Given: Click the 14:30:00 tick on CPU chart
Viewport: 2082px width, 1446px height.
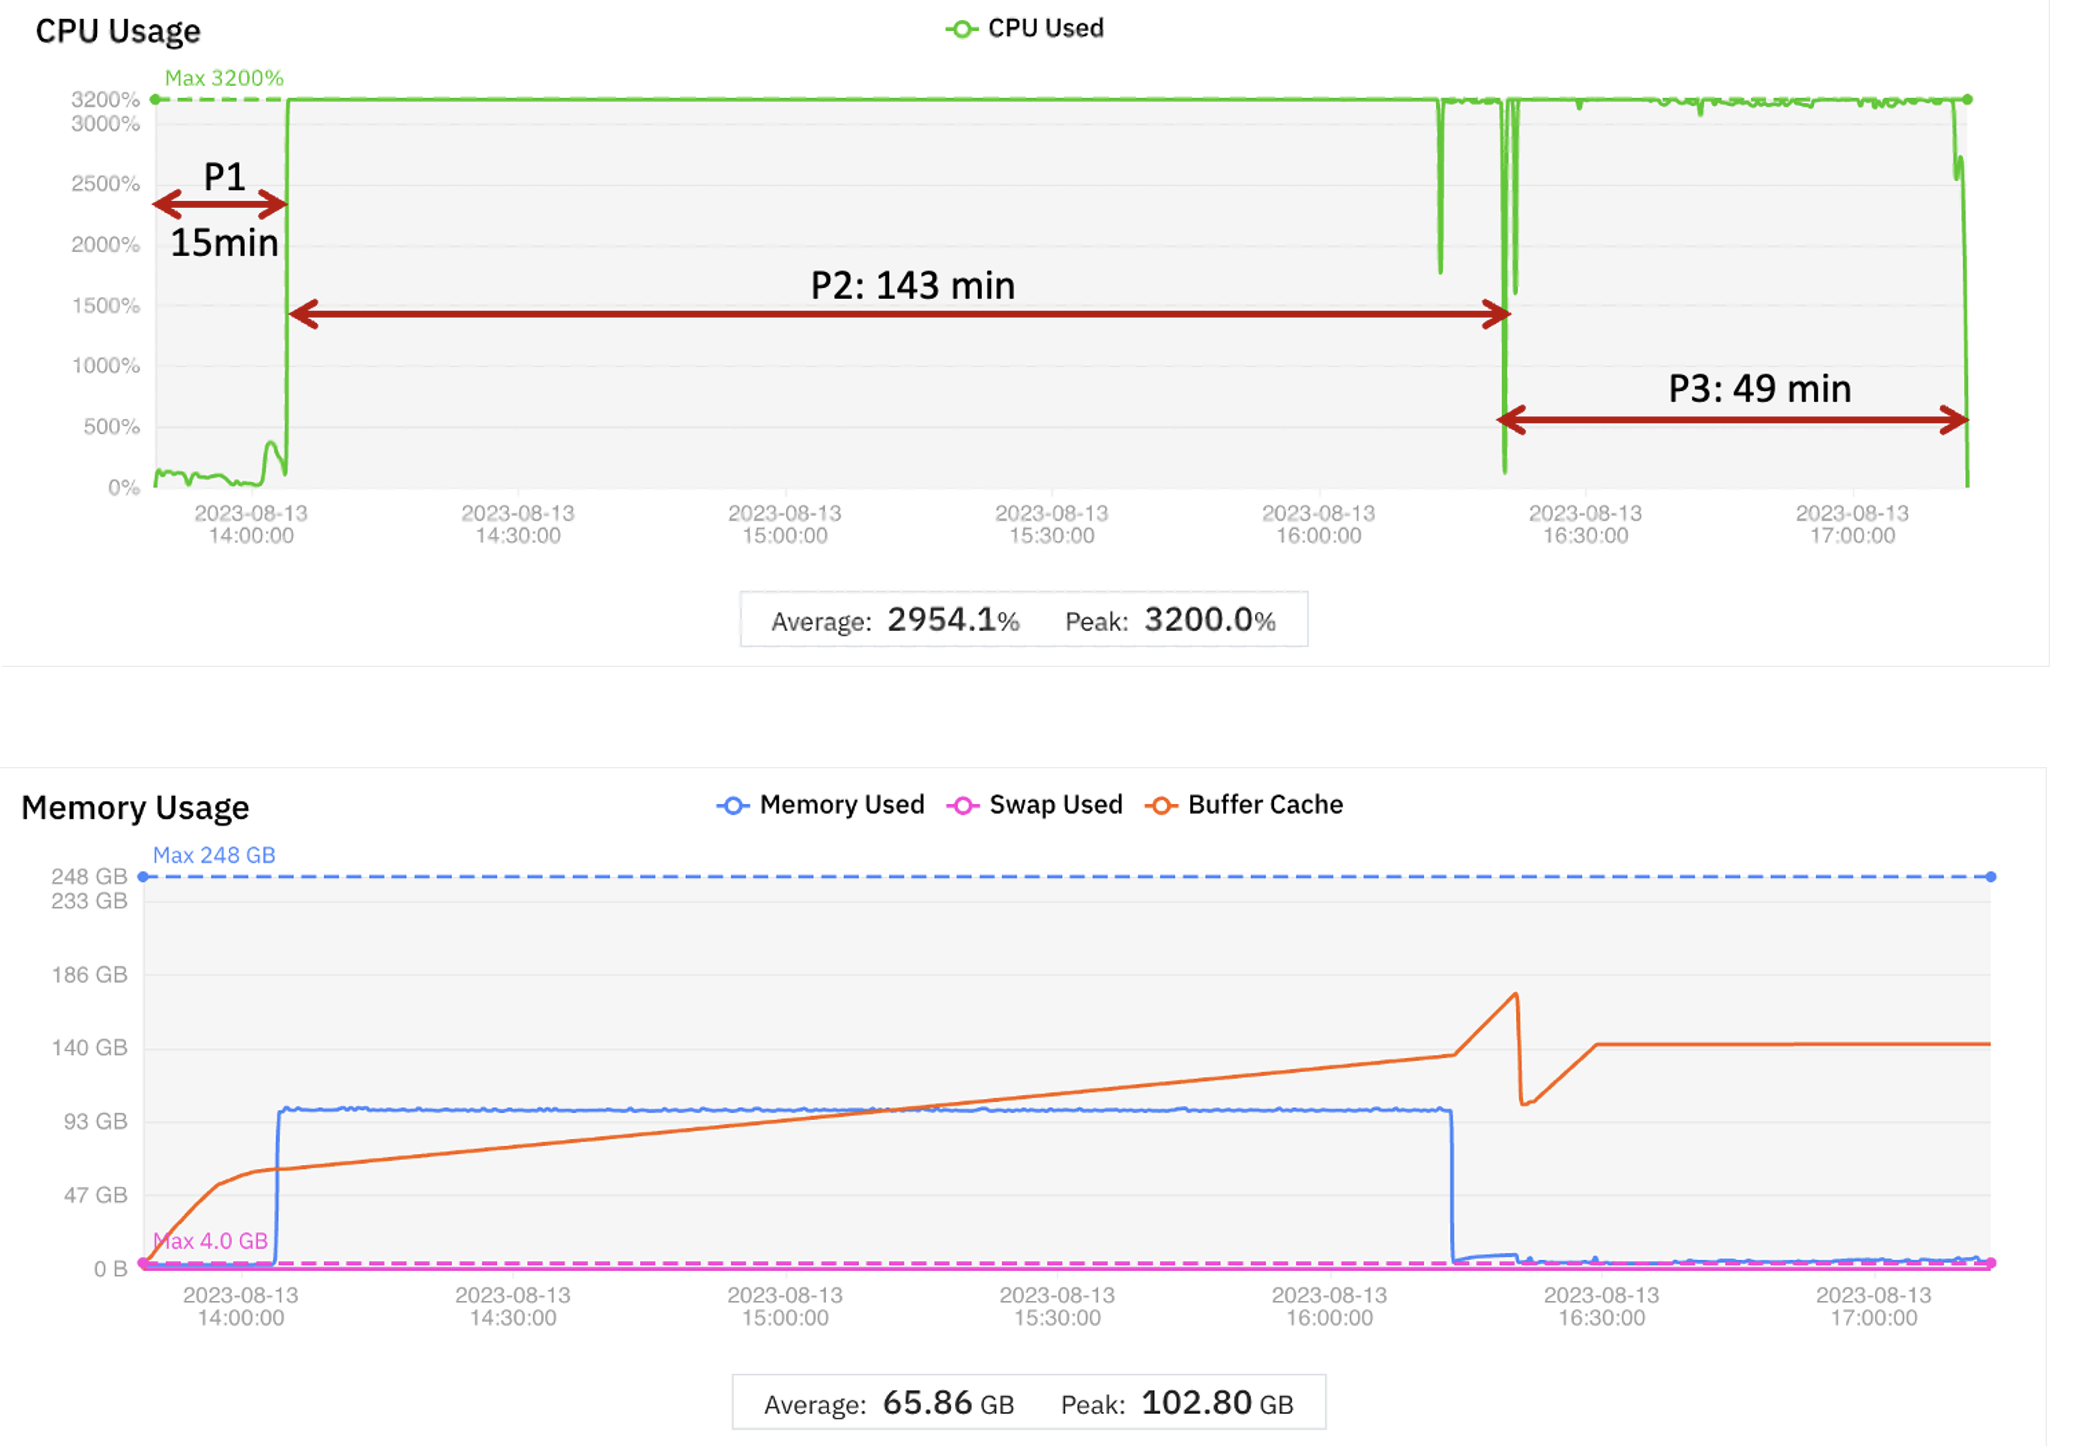Looking at the screenshot, I should pyautogui.click(x=518, y=524).
